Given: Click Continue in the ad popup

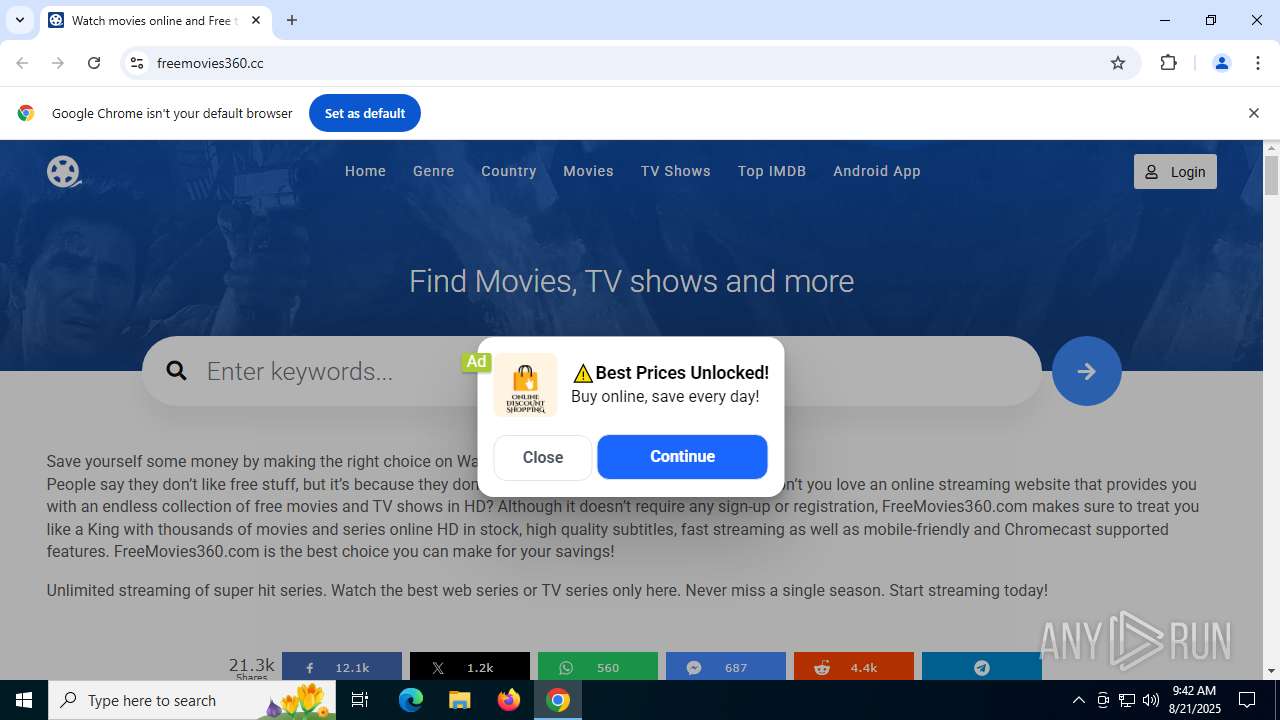Looking at the screenshot, I should (x=682, y=456).
